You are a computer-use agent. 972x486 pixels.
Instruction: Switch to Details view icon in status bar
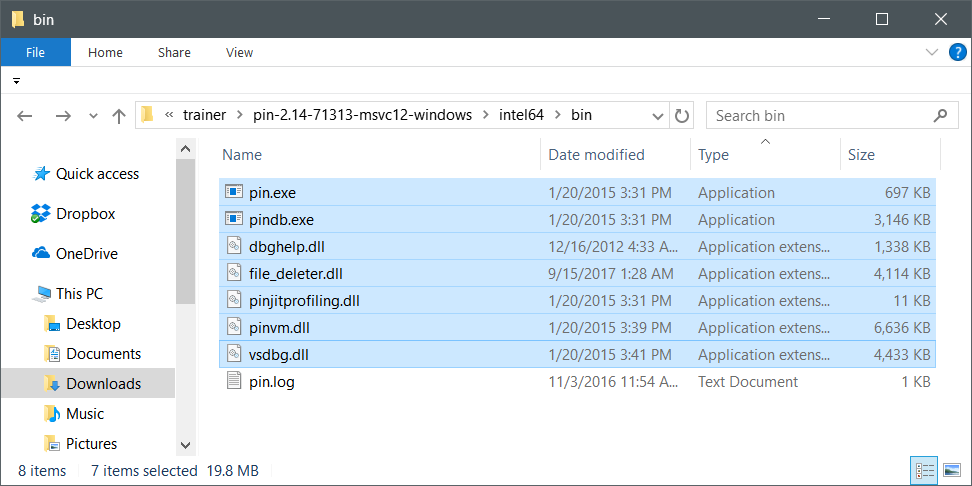point(924,470)
